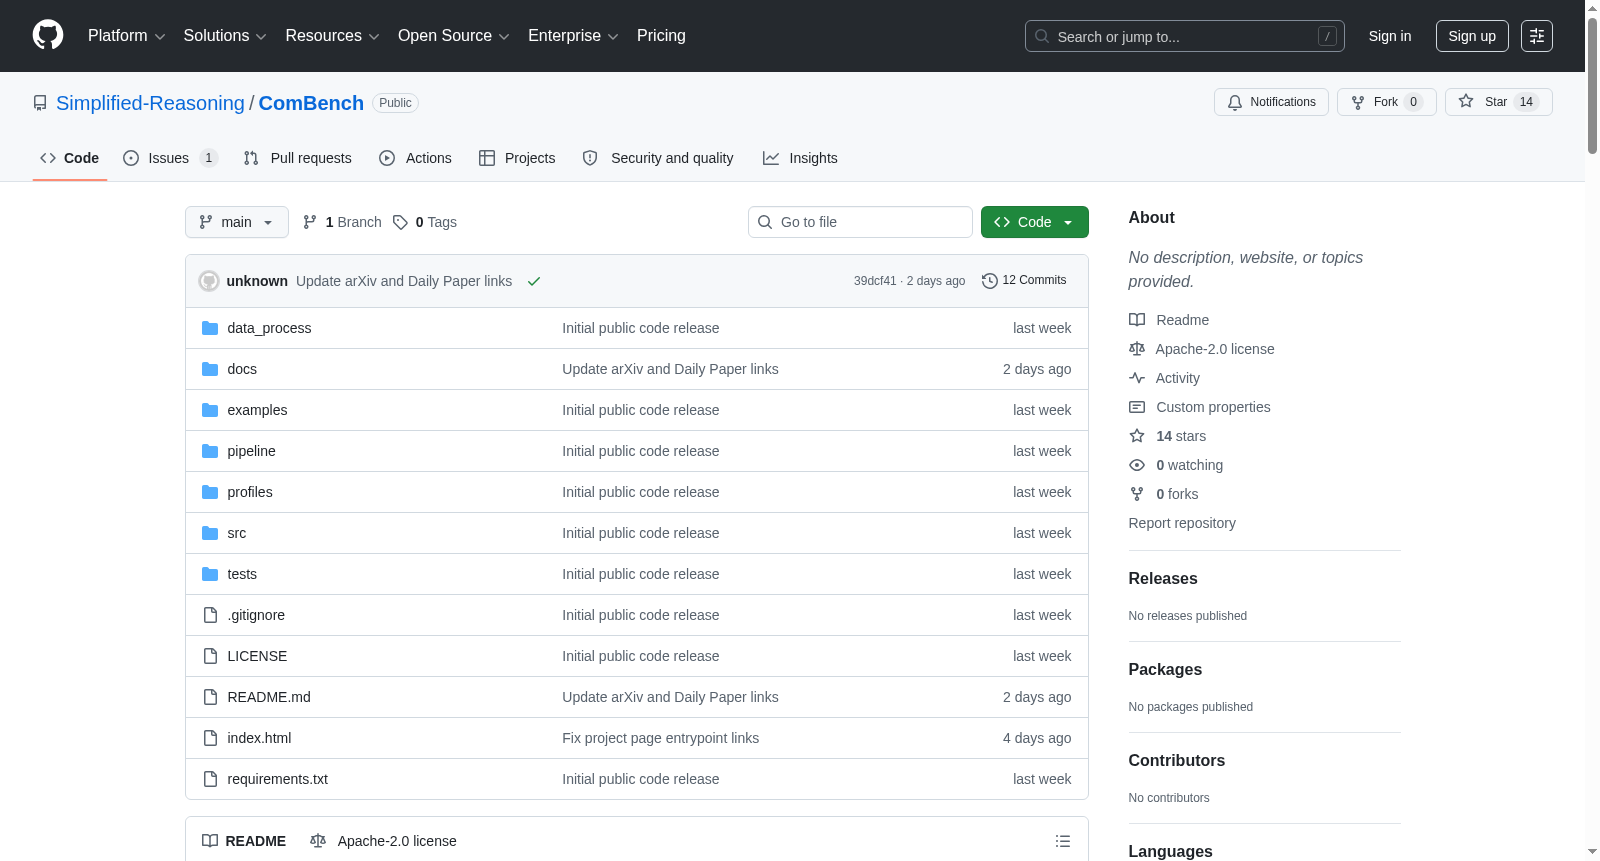This screenshot has height=861, width=1600.
Task: Expand the Enterprise menu
Action: [573, 36]
